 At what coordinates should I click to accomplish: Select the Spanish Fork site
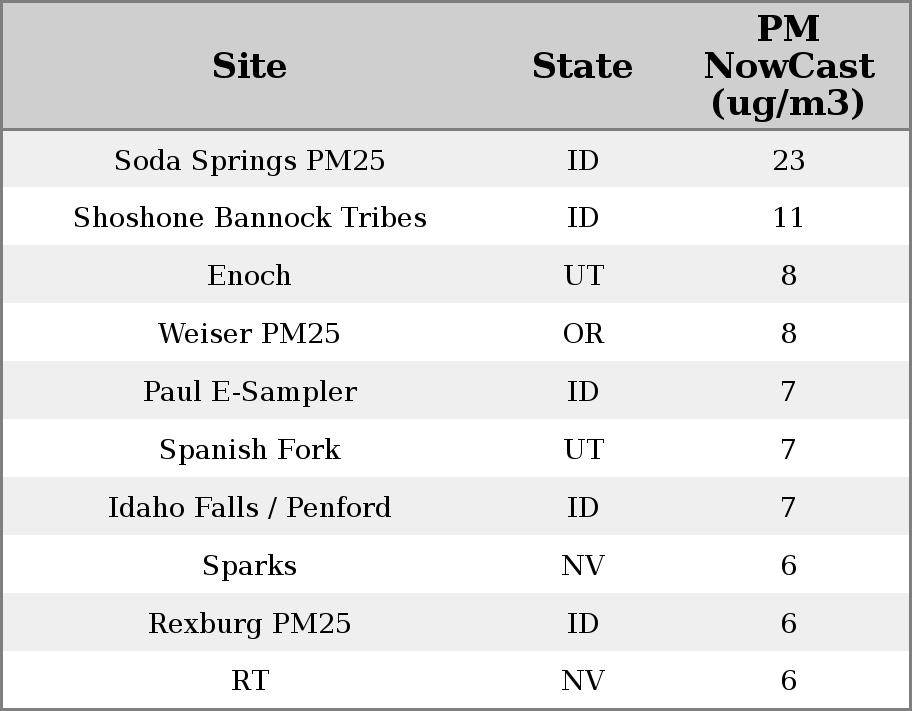(x=249, y=450)
